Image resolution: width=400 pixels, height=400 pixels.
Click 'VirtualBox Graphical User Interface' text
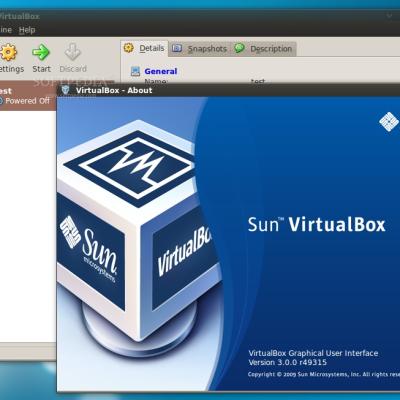coord(313,353)
